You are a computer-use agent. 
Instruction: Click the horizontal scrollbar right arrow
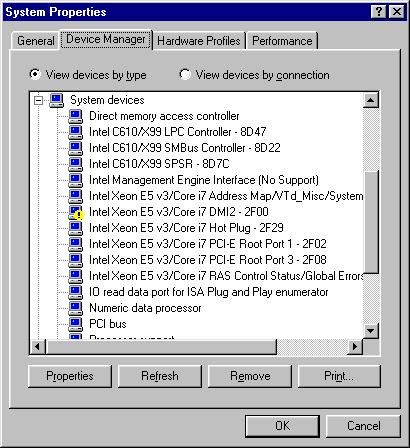[355, 347]
